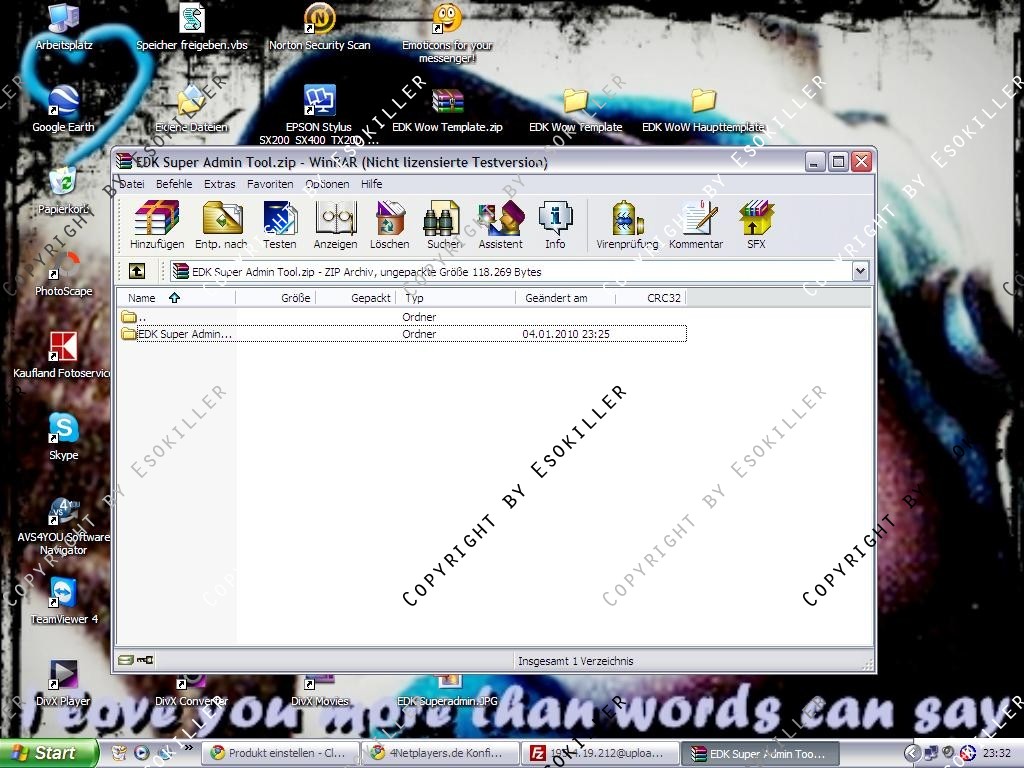Click '04.01.2010 23:25' date cell
The image size is (1024, 768).
[x=566, y=334]
